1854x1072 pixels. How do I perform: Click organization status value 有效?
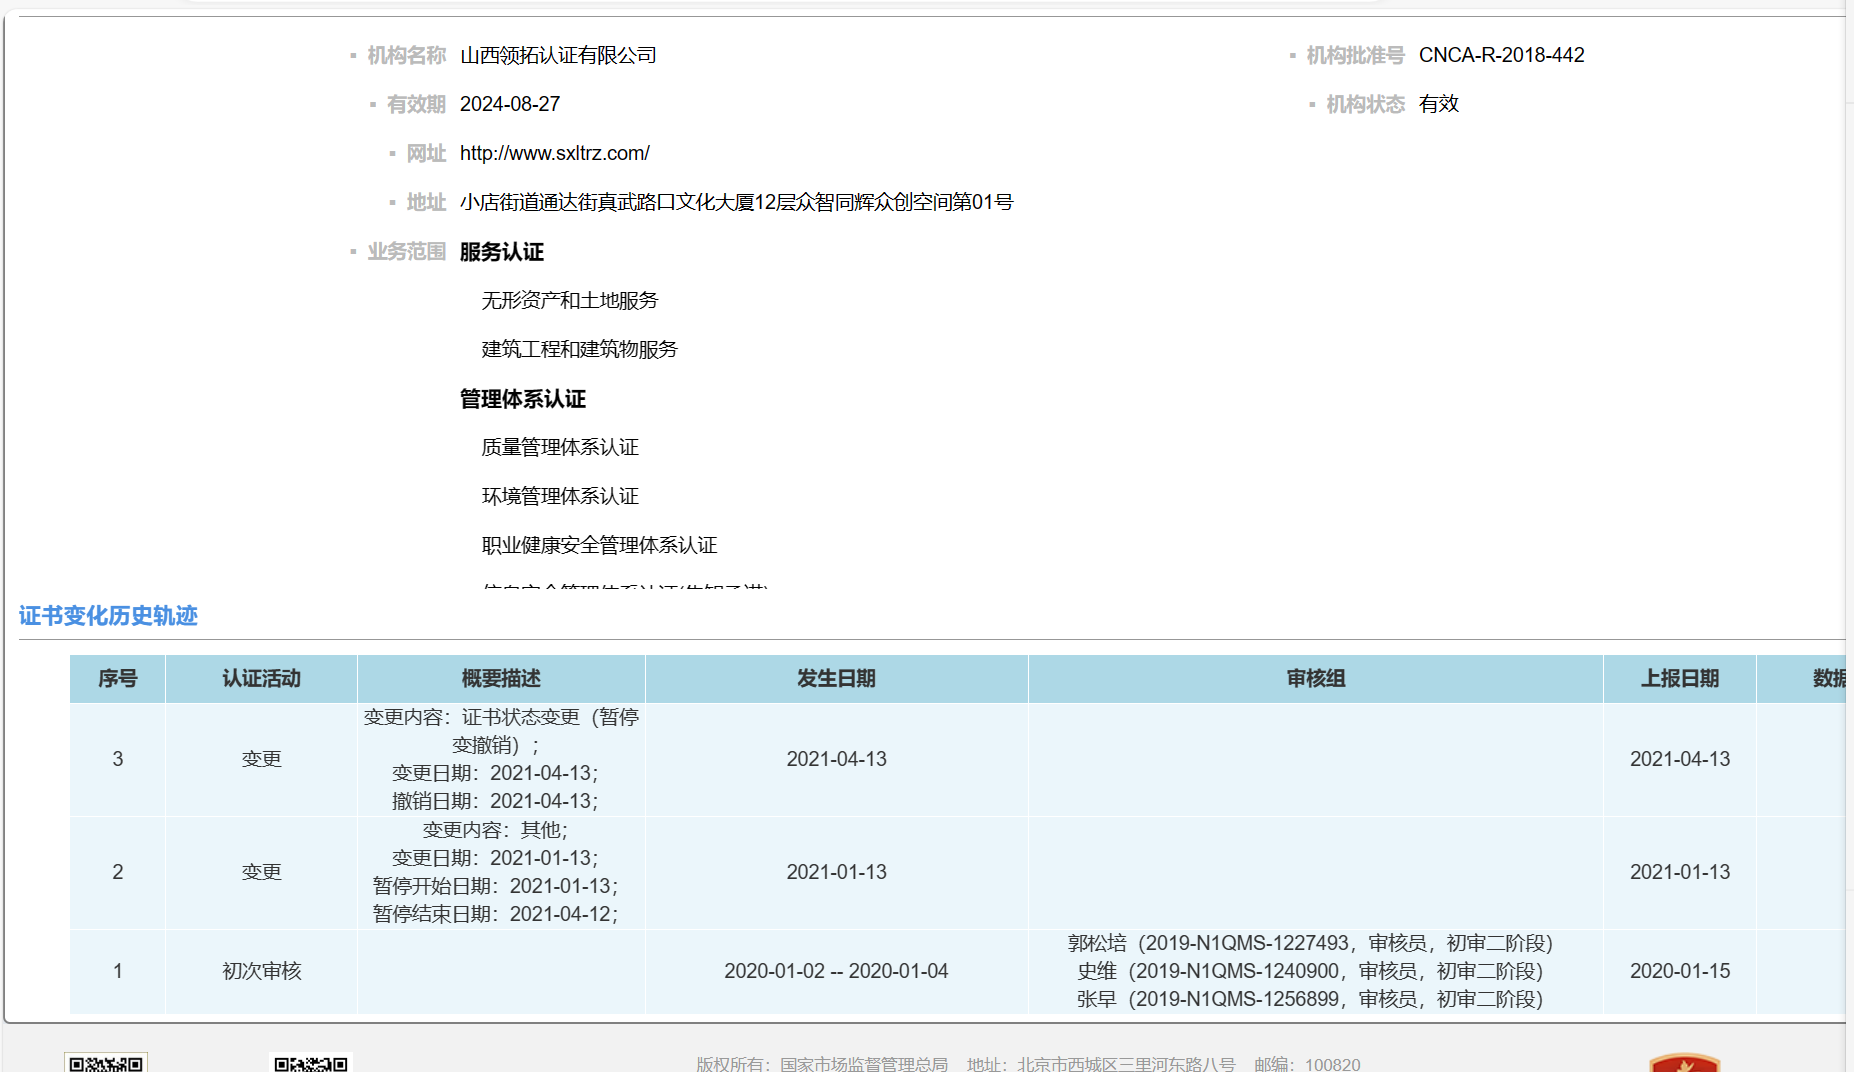(x=1438, y=104)
